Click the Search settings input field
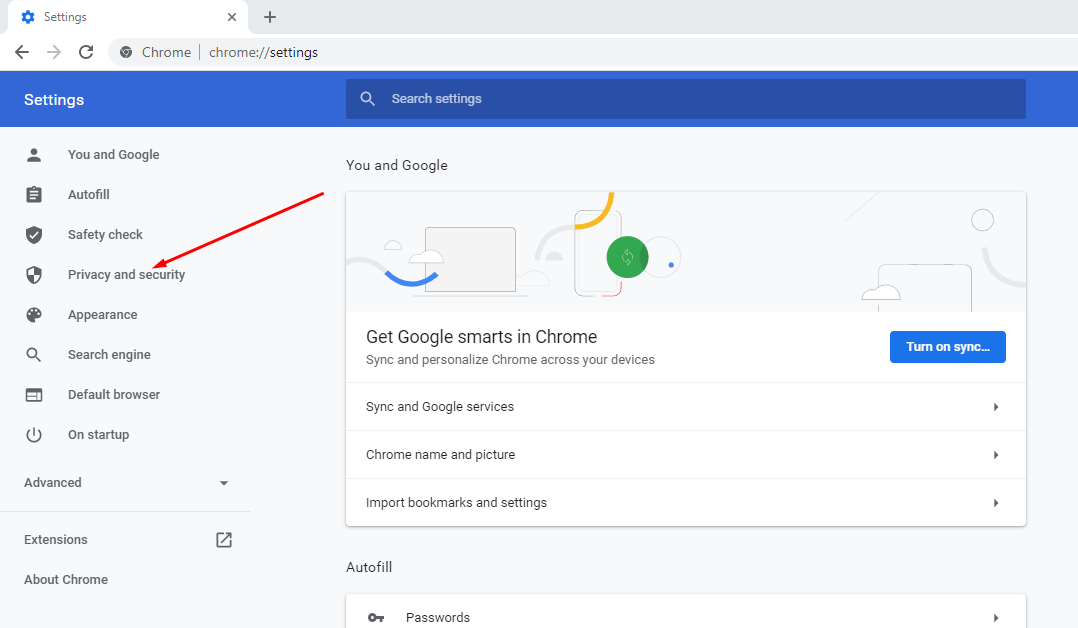 685,99
